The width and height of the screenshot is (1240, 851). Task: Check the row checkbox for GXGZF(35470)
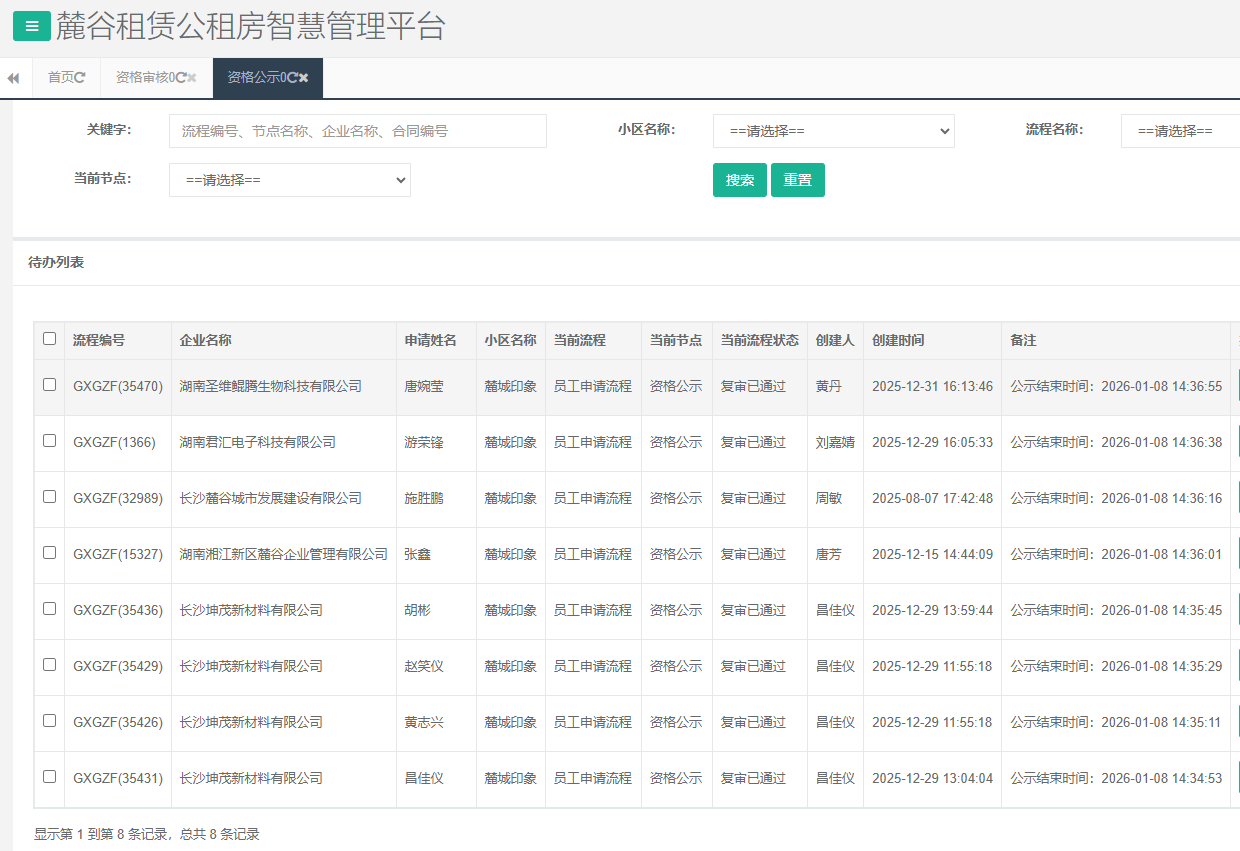pos(49,385)
